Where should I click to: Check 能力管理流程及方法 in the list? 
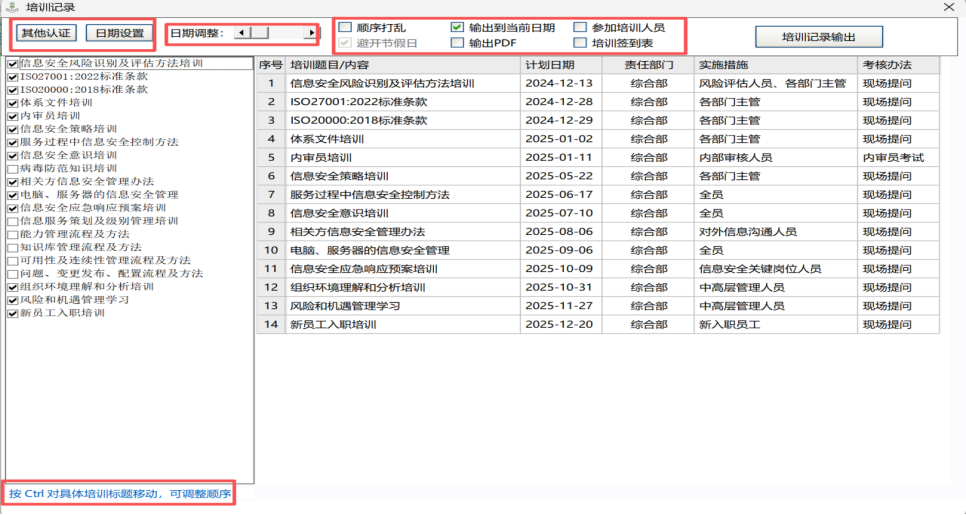click(12, 234)
